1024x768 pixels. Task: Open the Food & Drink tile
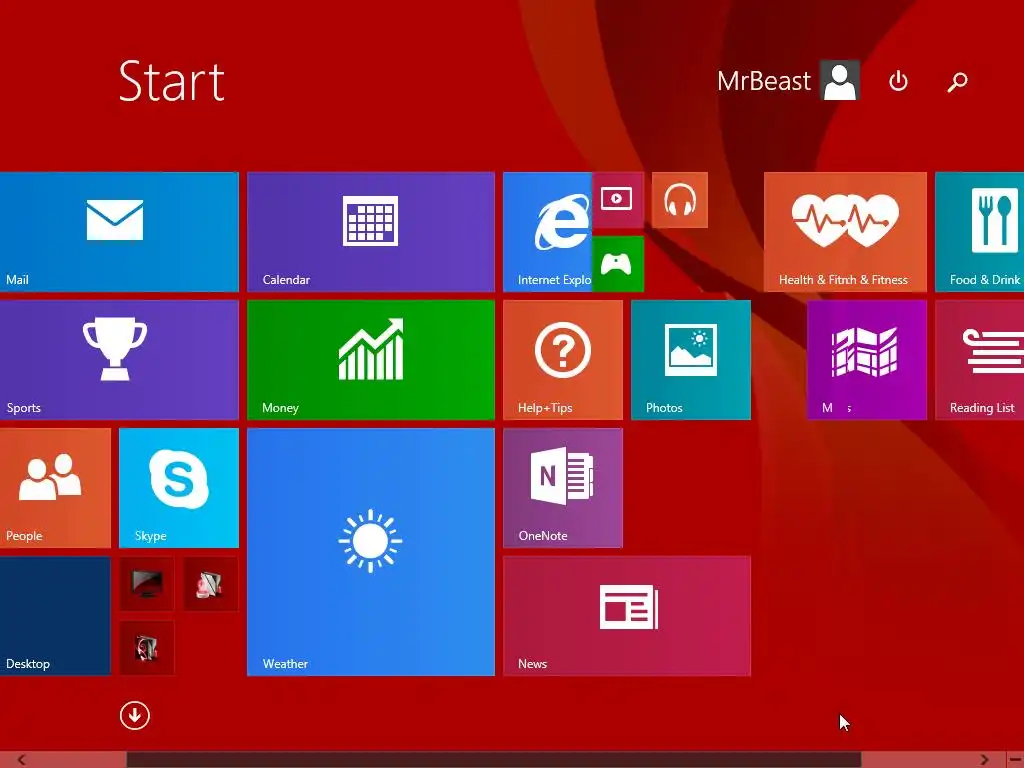pos(980,232)
